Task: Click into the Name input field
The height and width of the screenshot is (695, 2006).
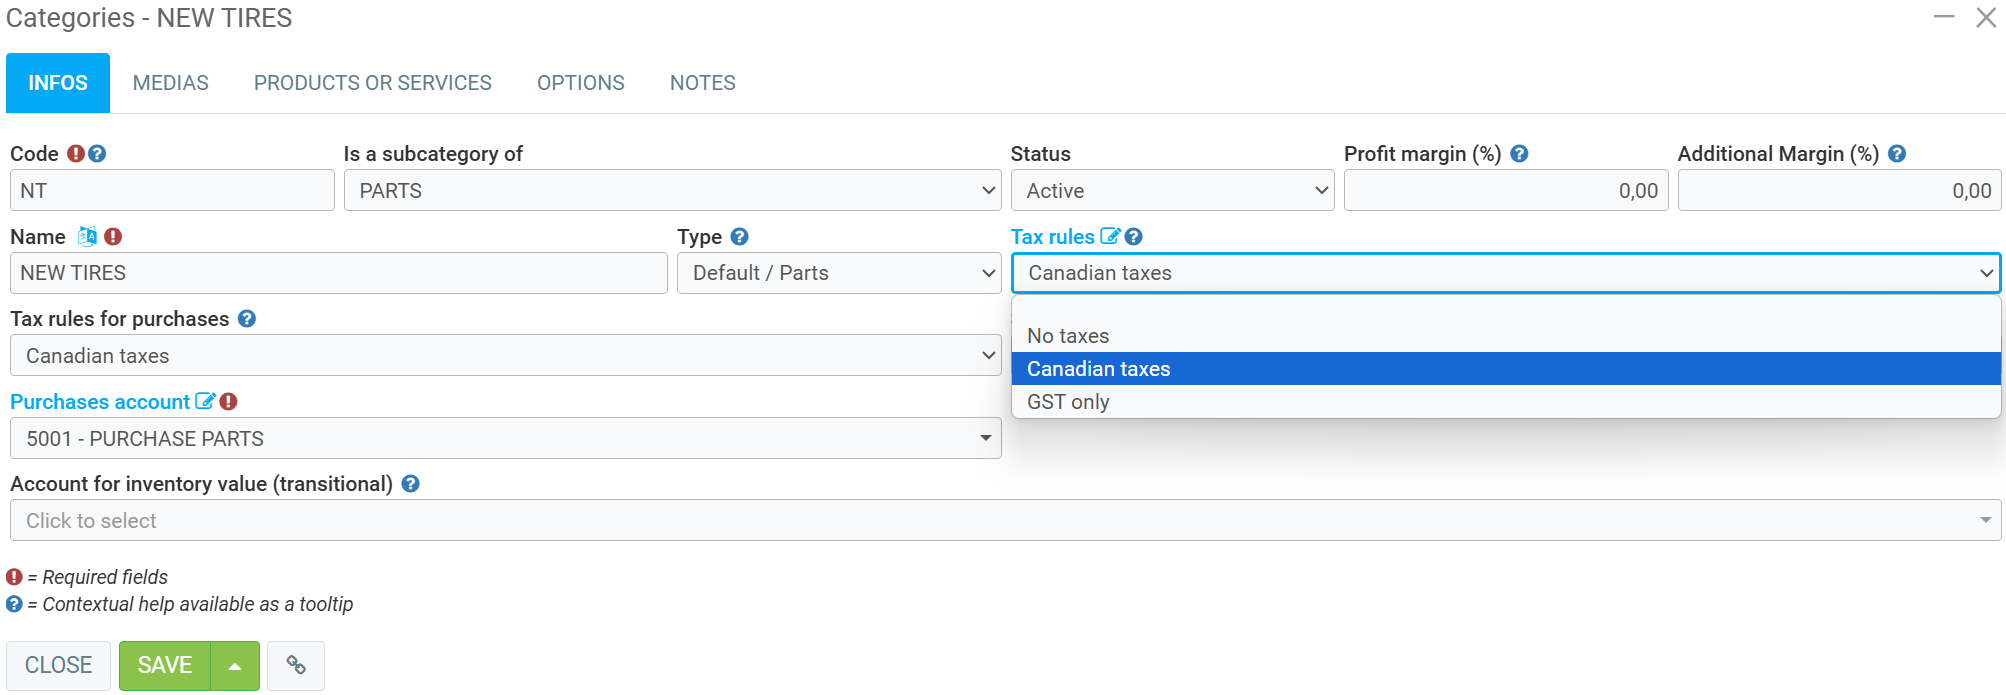Action: 338,274
